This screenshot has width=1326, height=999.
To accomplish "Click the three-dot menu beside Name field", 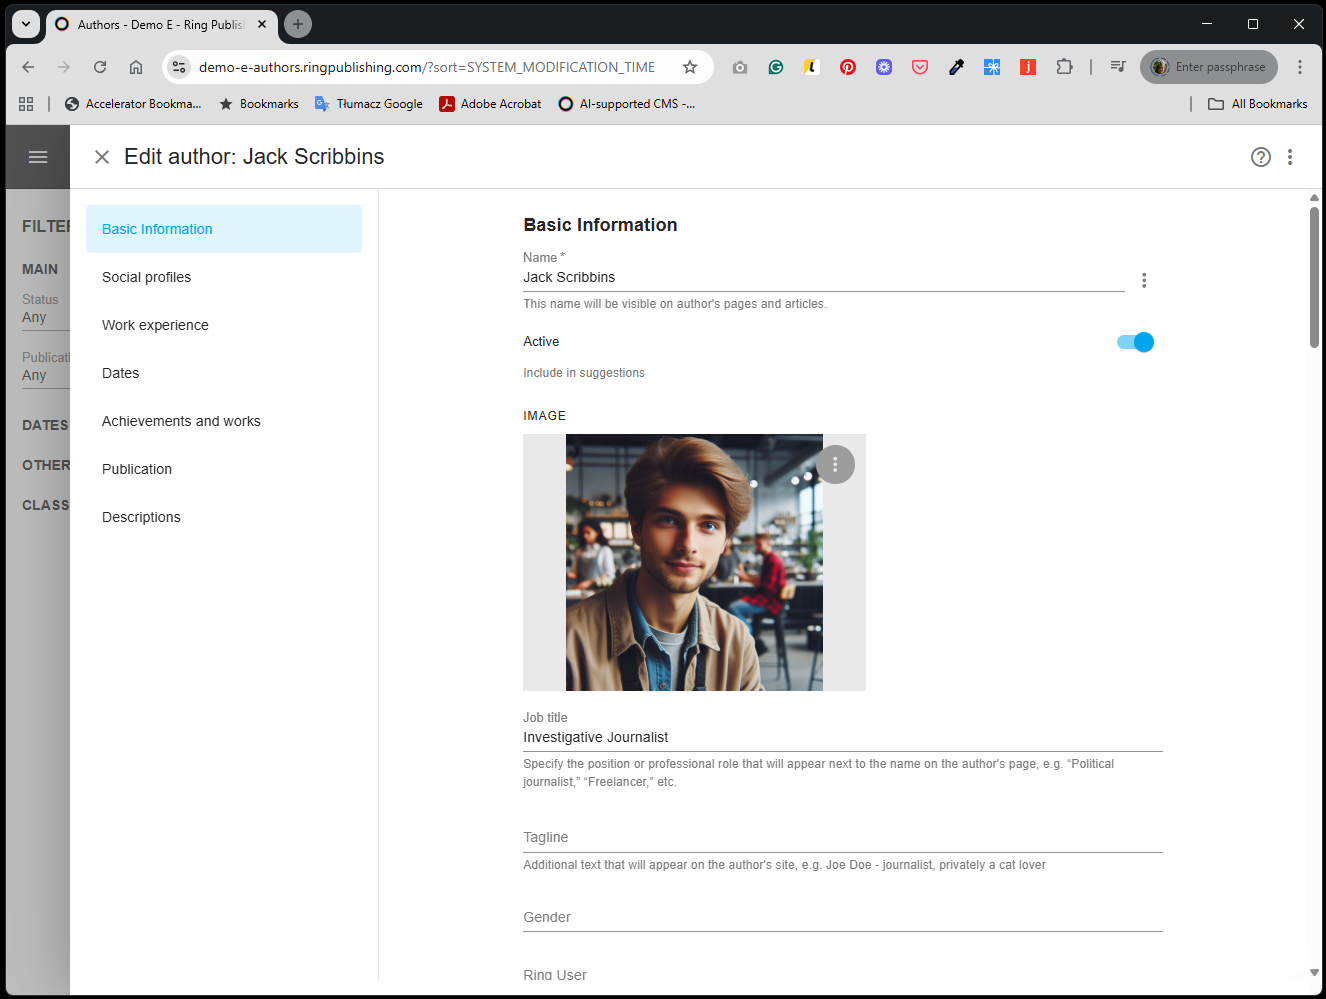I will click(1143, 281).
